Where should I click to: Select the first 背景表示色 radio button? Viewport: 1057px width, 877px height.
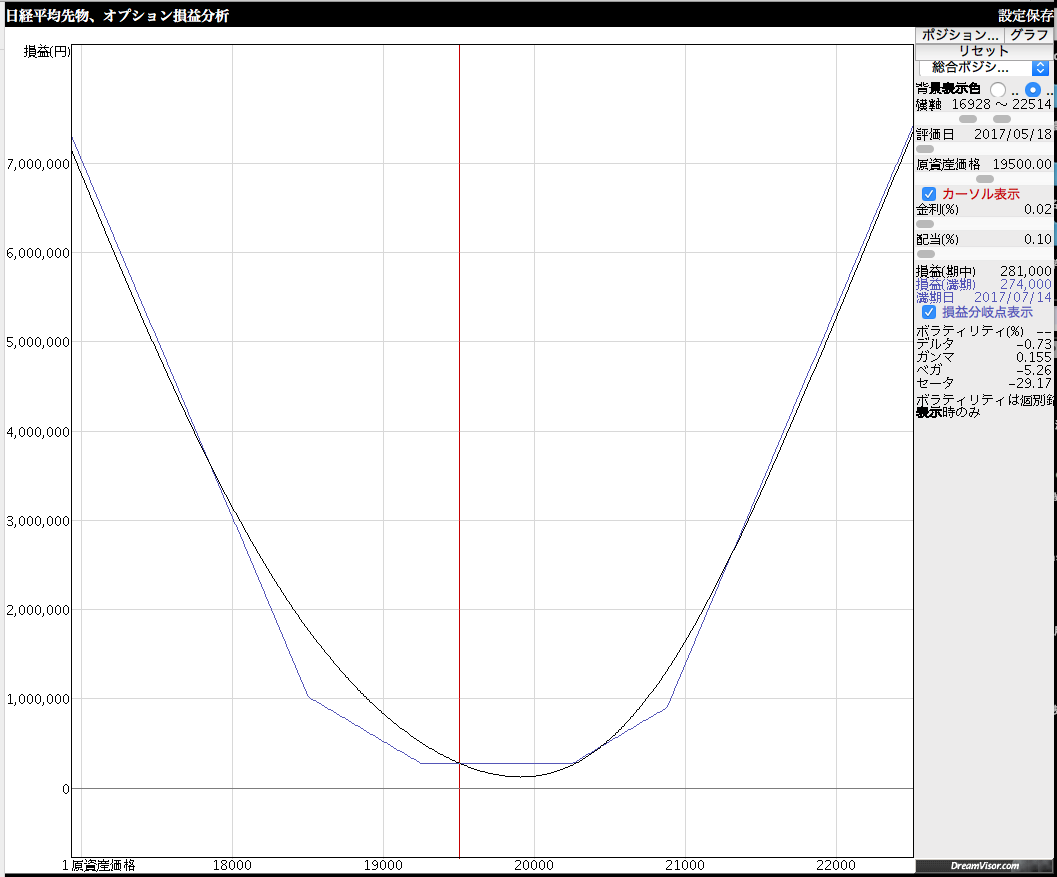tap(998, 90)
